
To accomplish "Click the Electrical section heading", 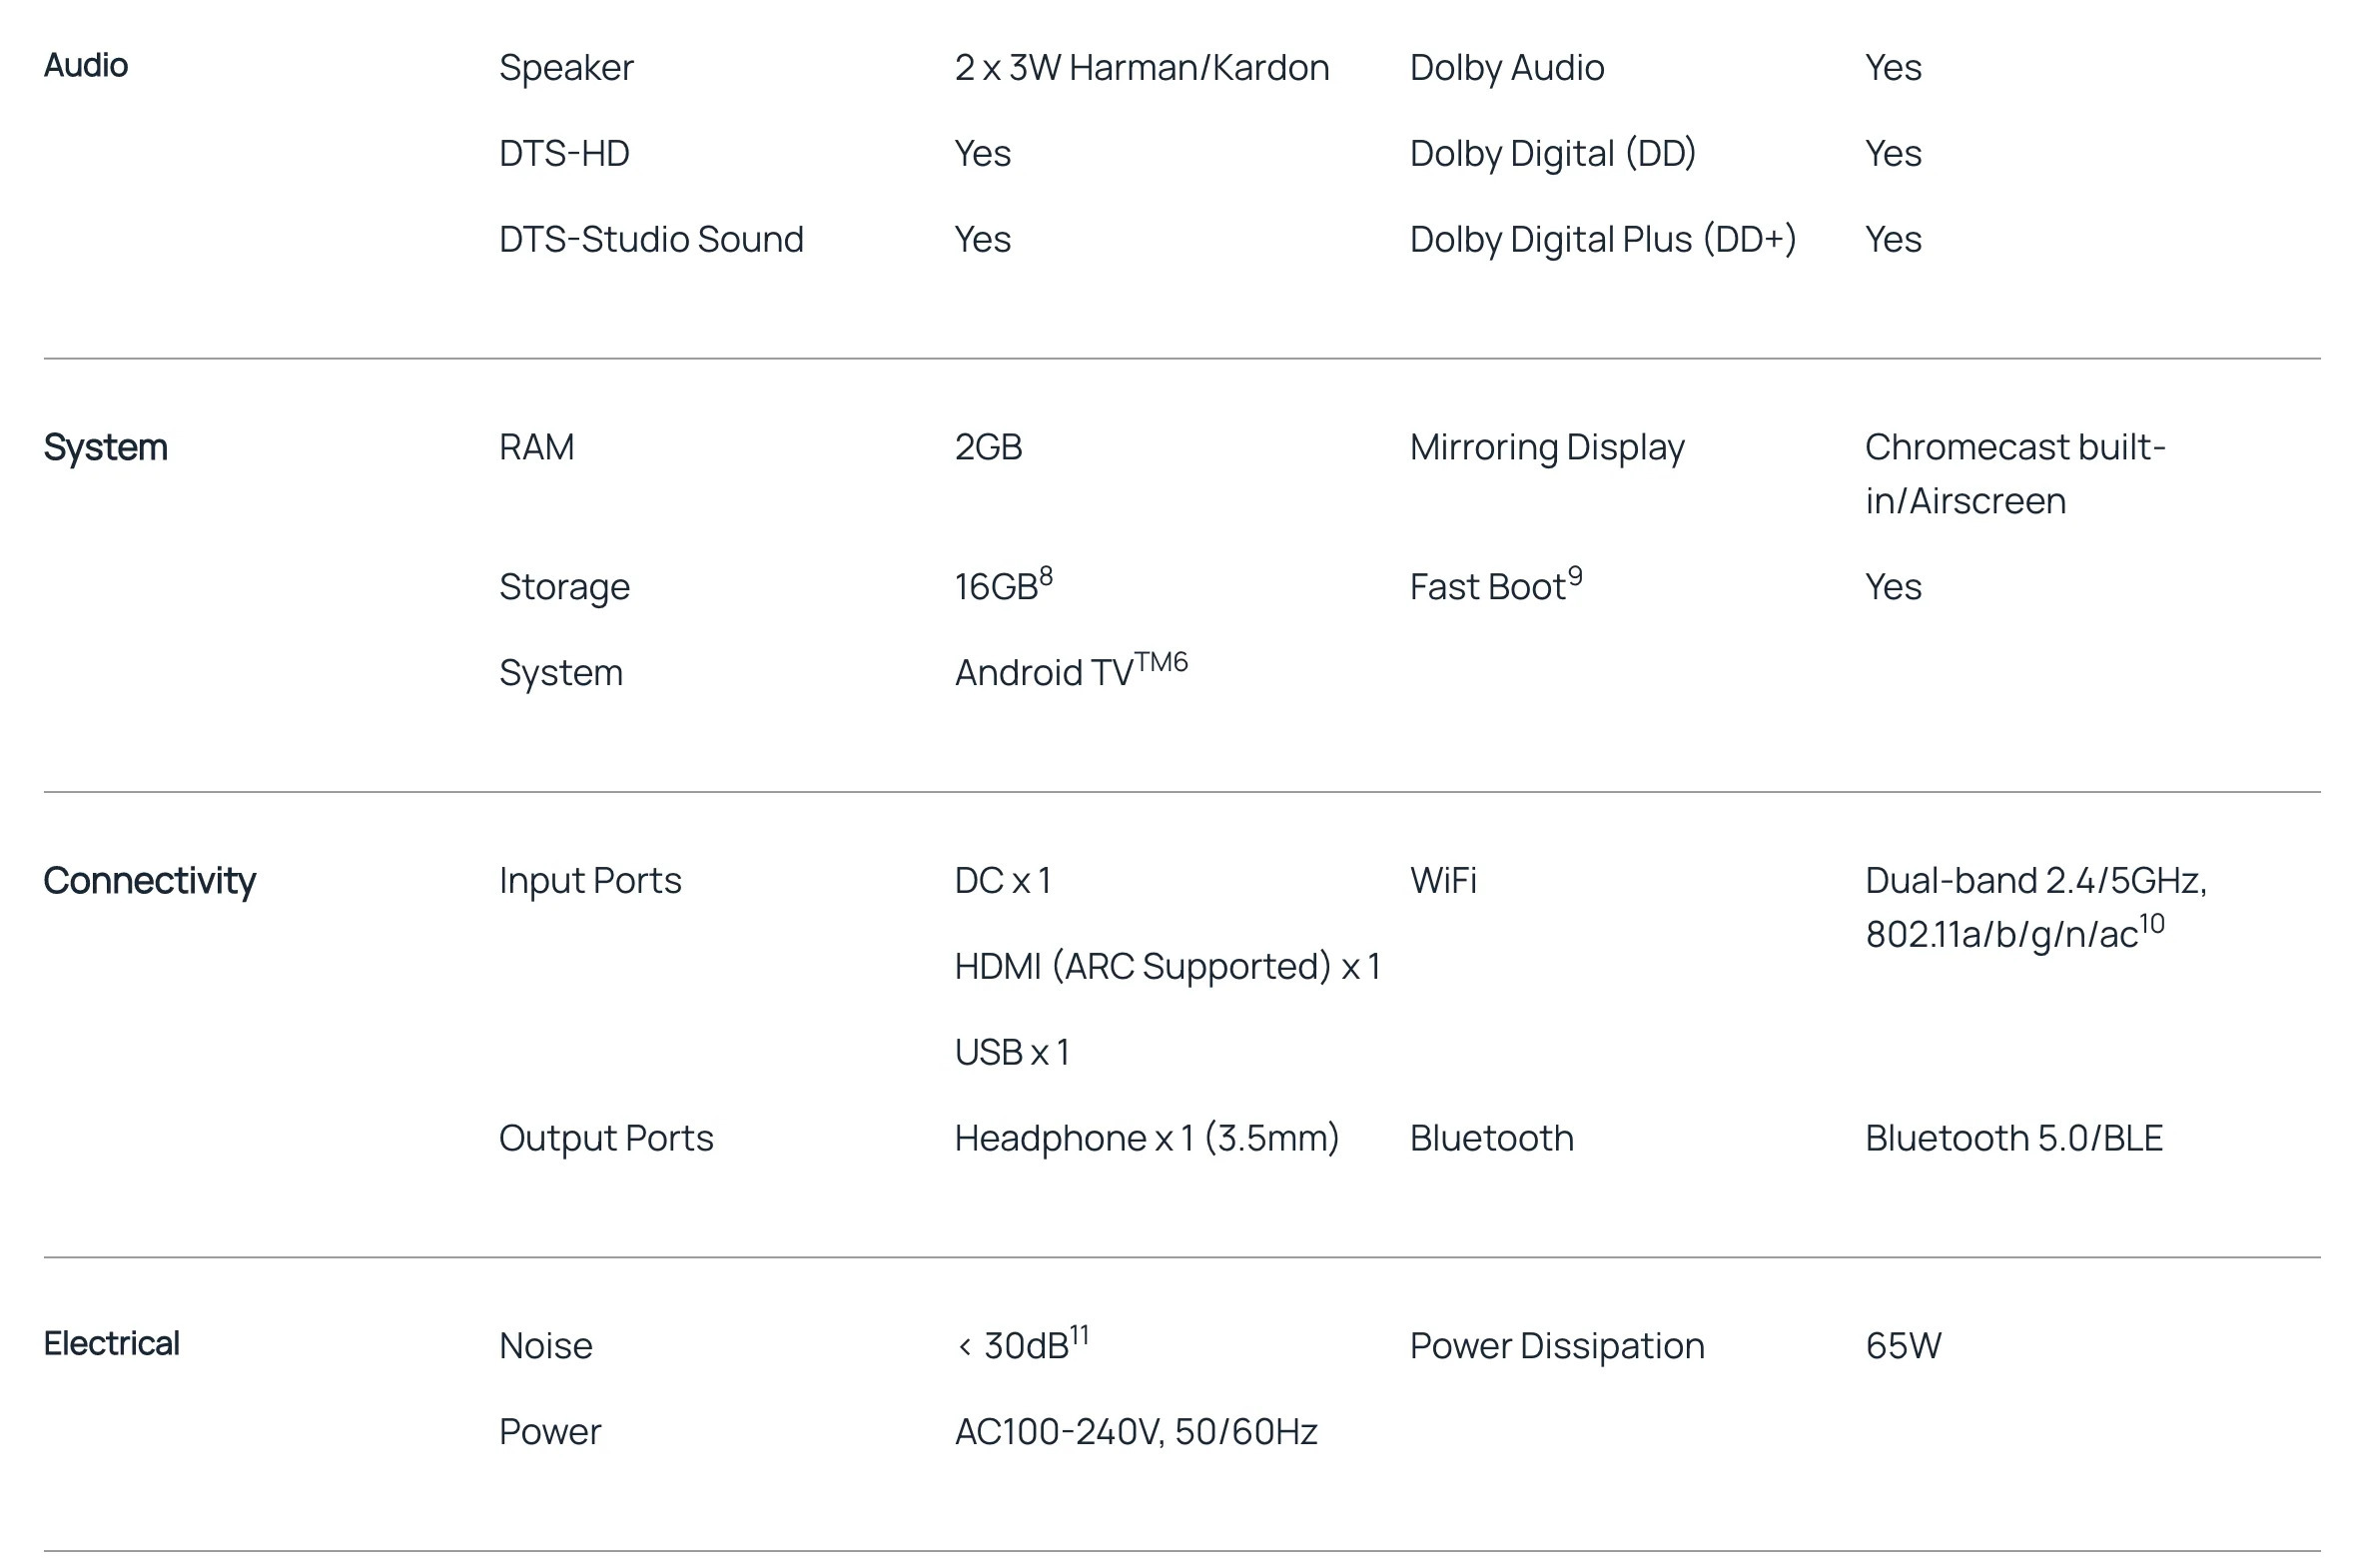I will 112,1344.
